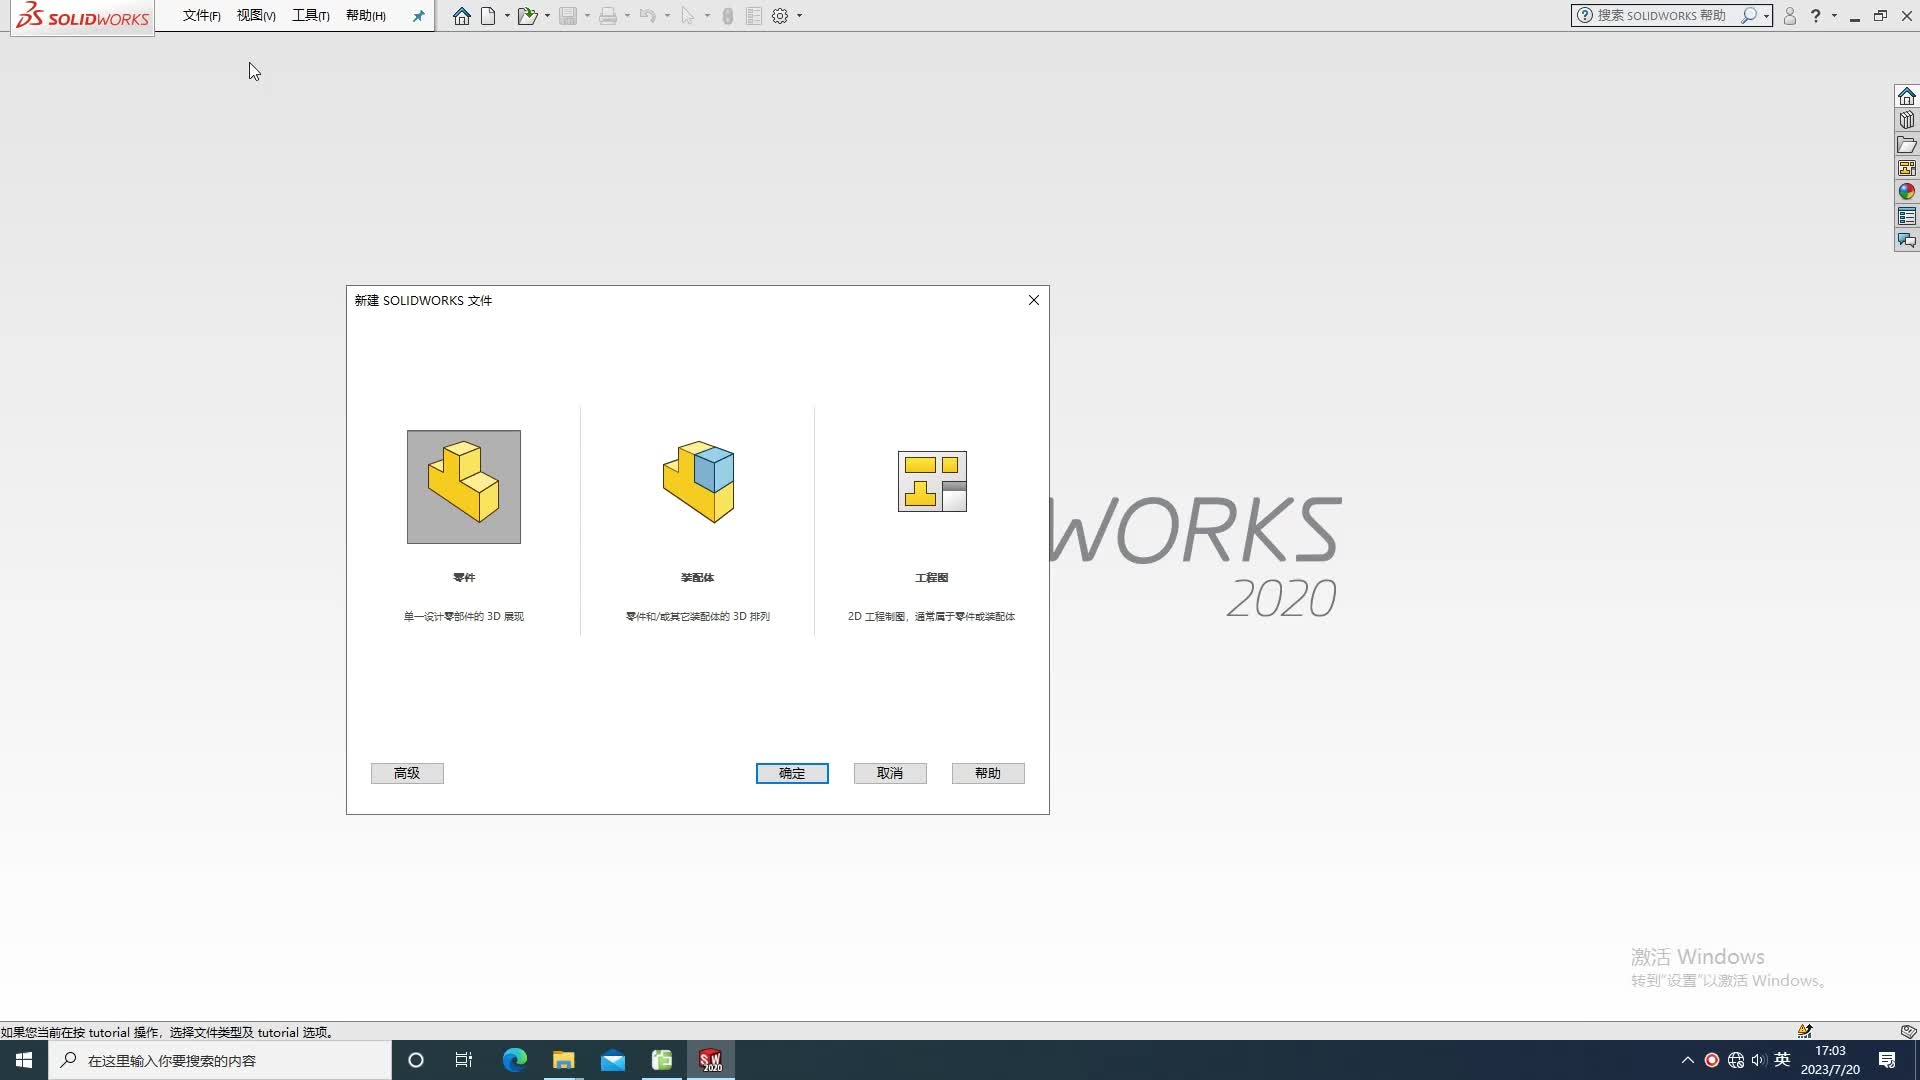Click the Print icon in the toolbar
This screenshot has width=1920, height=1080.
(x=608, y=16)
